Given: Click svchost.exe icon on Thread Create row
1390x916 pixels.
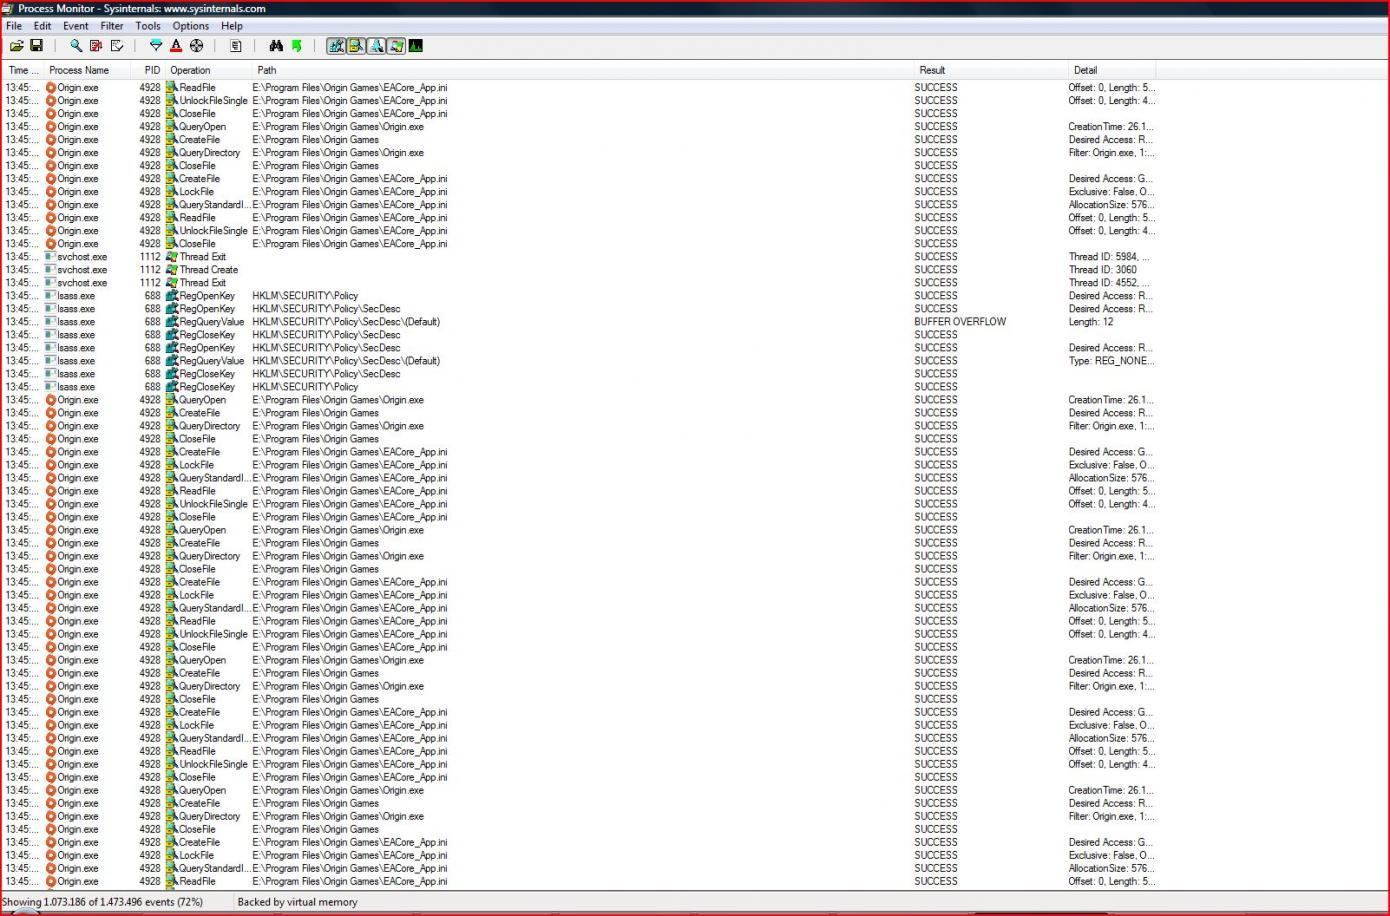Looking at the screenshot, I should 50,270.
